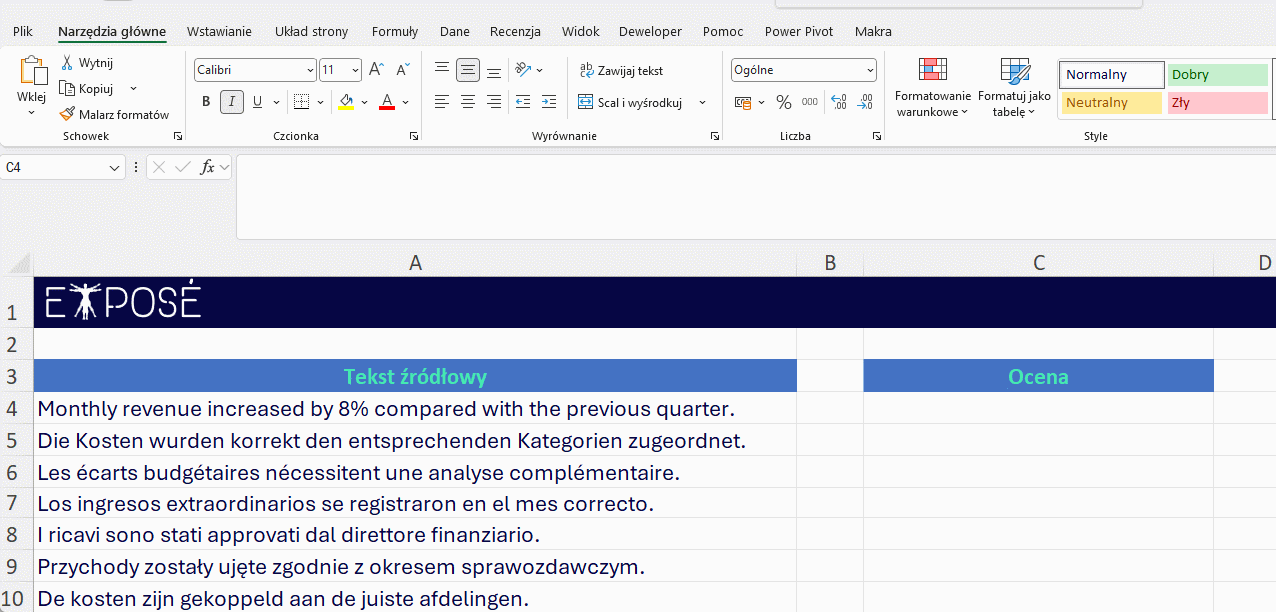Click the increase indent icon
Screen dimensions: 1276x612
[548, 102]
